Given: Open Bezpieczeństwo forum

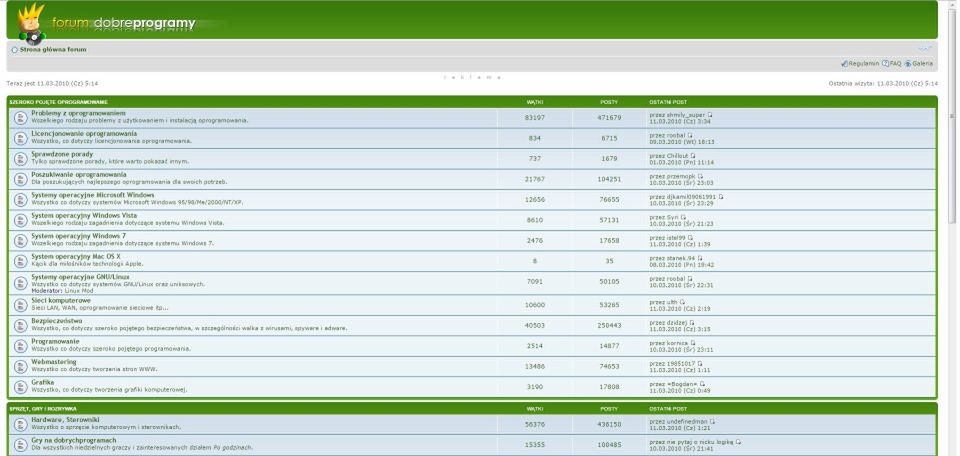Looking at the screenshot, I should (57, 321).
